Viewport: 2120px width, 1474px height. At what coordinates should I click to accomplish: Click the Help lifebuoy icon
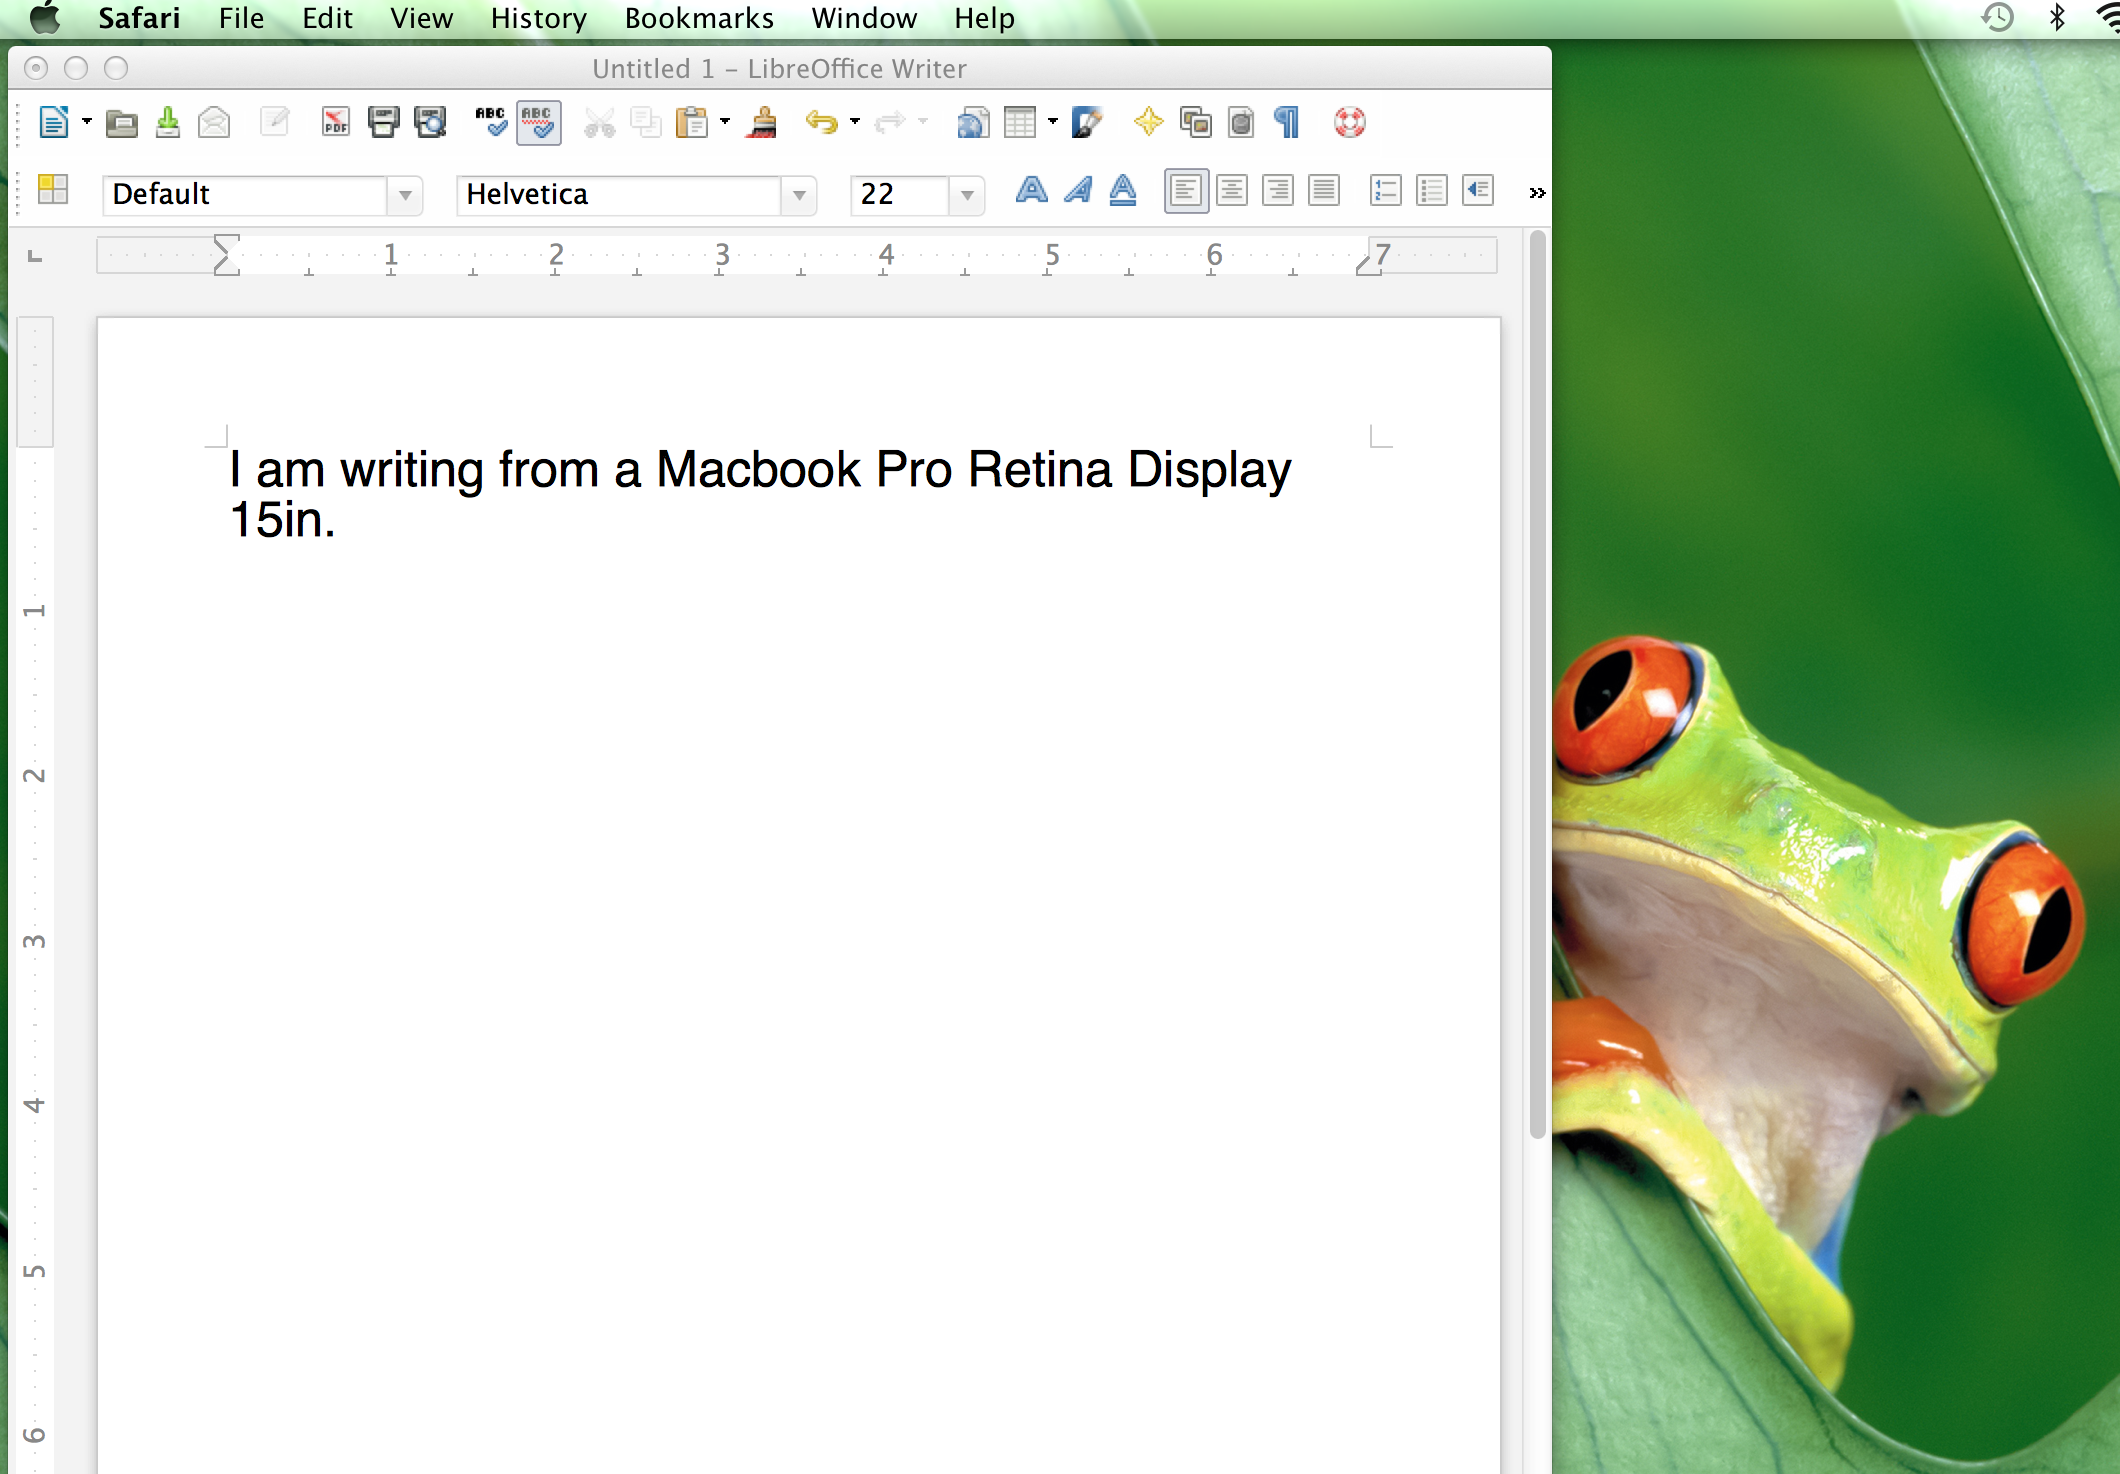click(x=1349, y=123)
